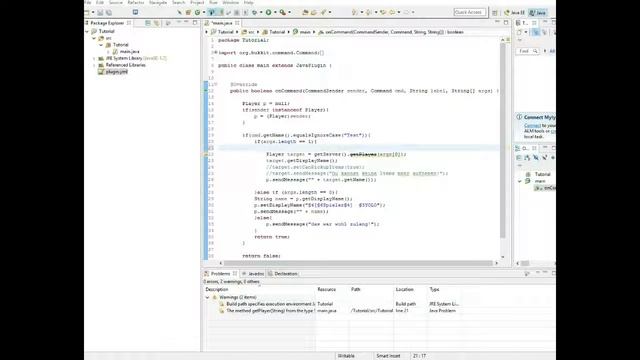Open the Source menu
Viewport: 640px width, 360px height.
point(116,2)
